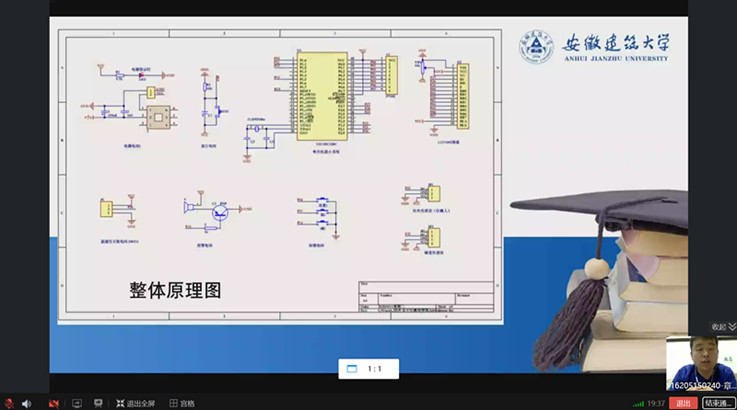Switch to 宫格 grid layout view

(182, 403)
